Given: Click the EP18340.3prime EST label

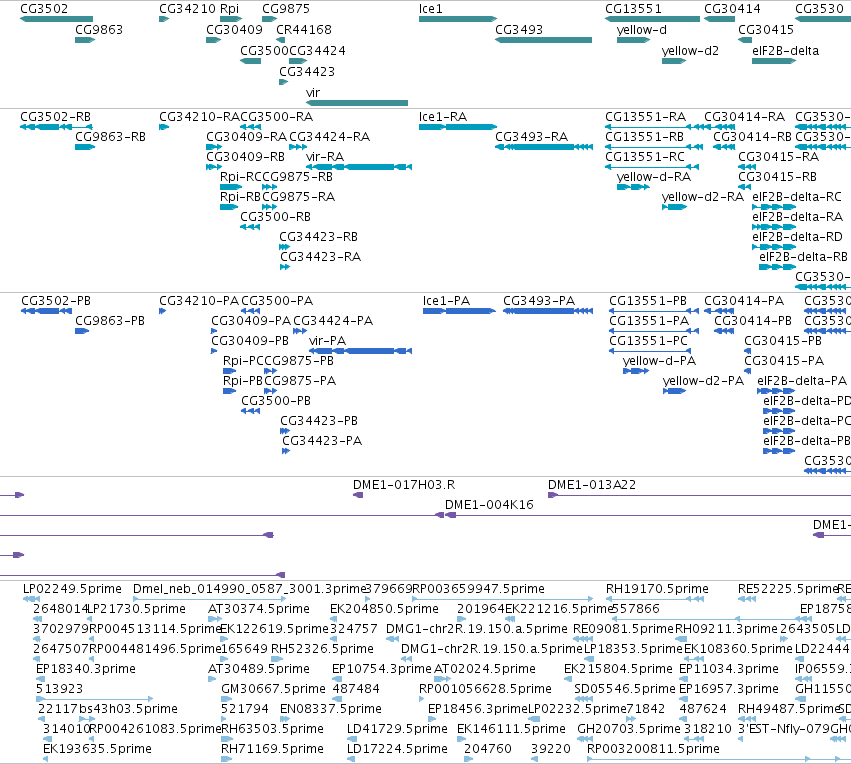Looking at the screenshot, I should tap(86, 669).
